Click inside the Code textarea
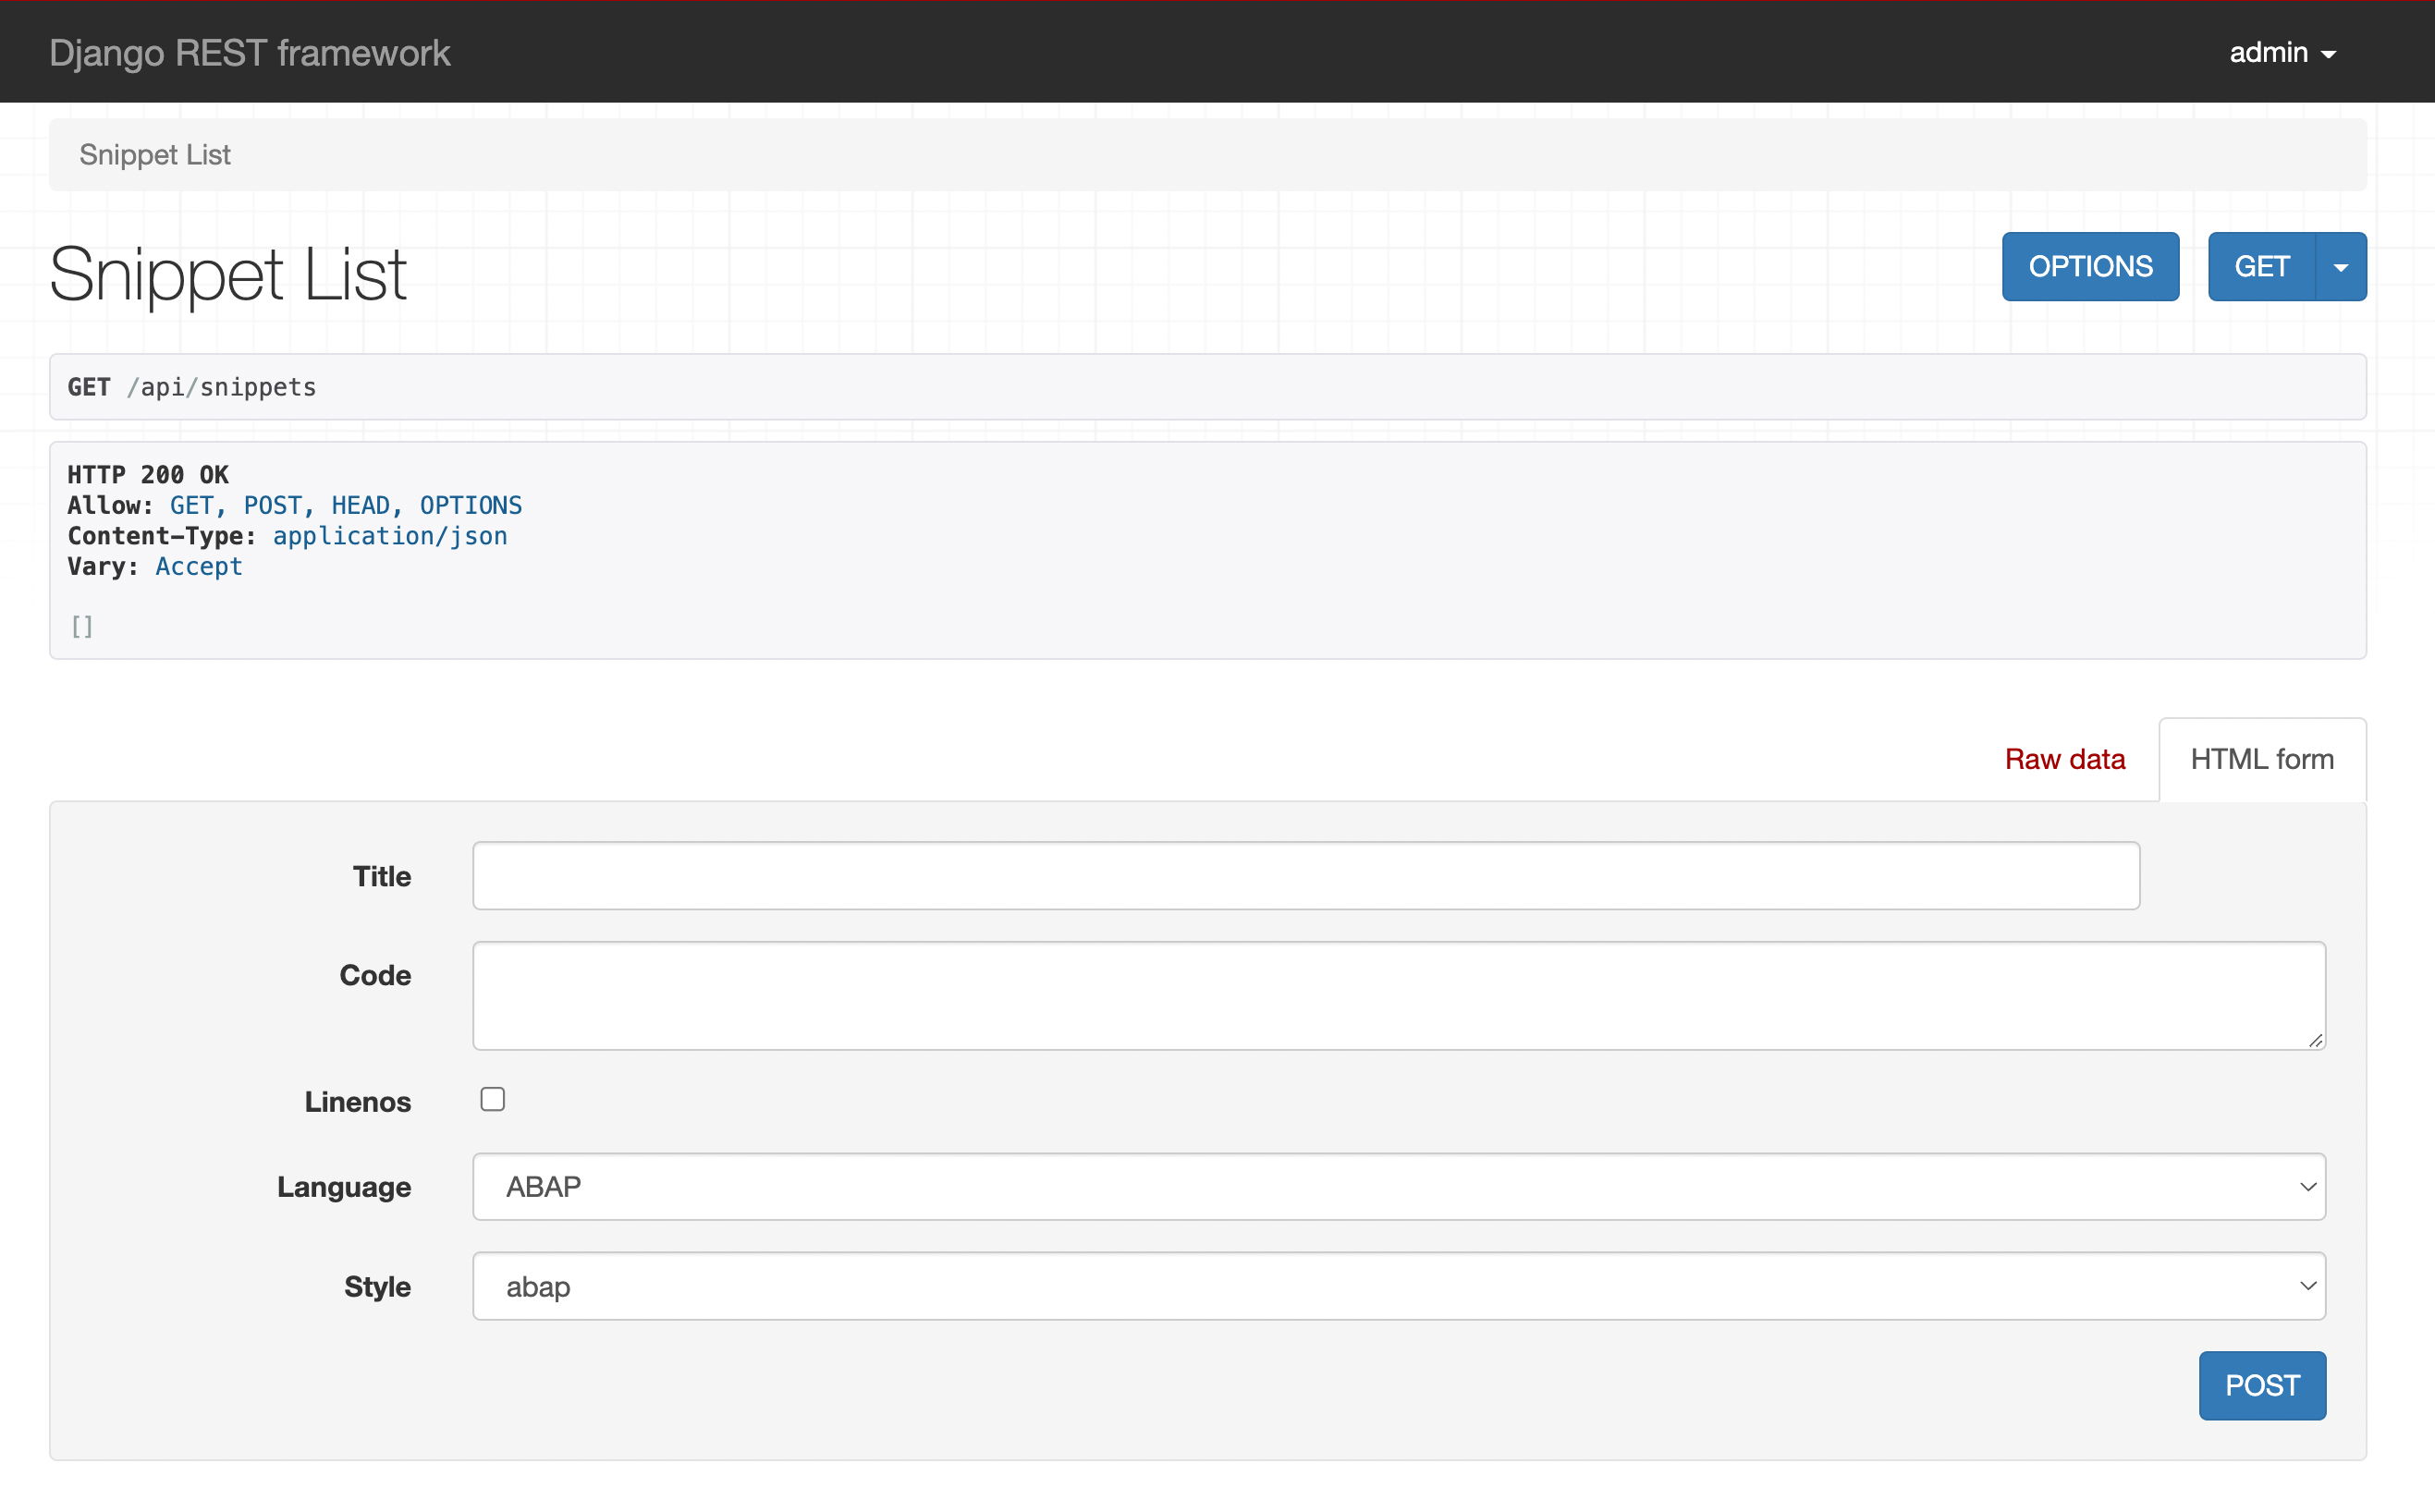2435x1512 pixels. coord(1398,995)
